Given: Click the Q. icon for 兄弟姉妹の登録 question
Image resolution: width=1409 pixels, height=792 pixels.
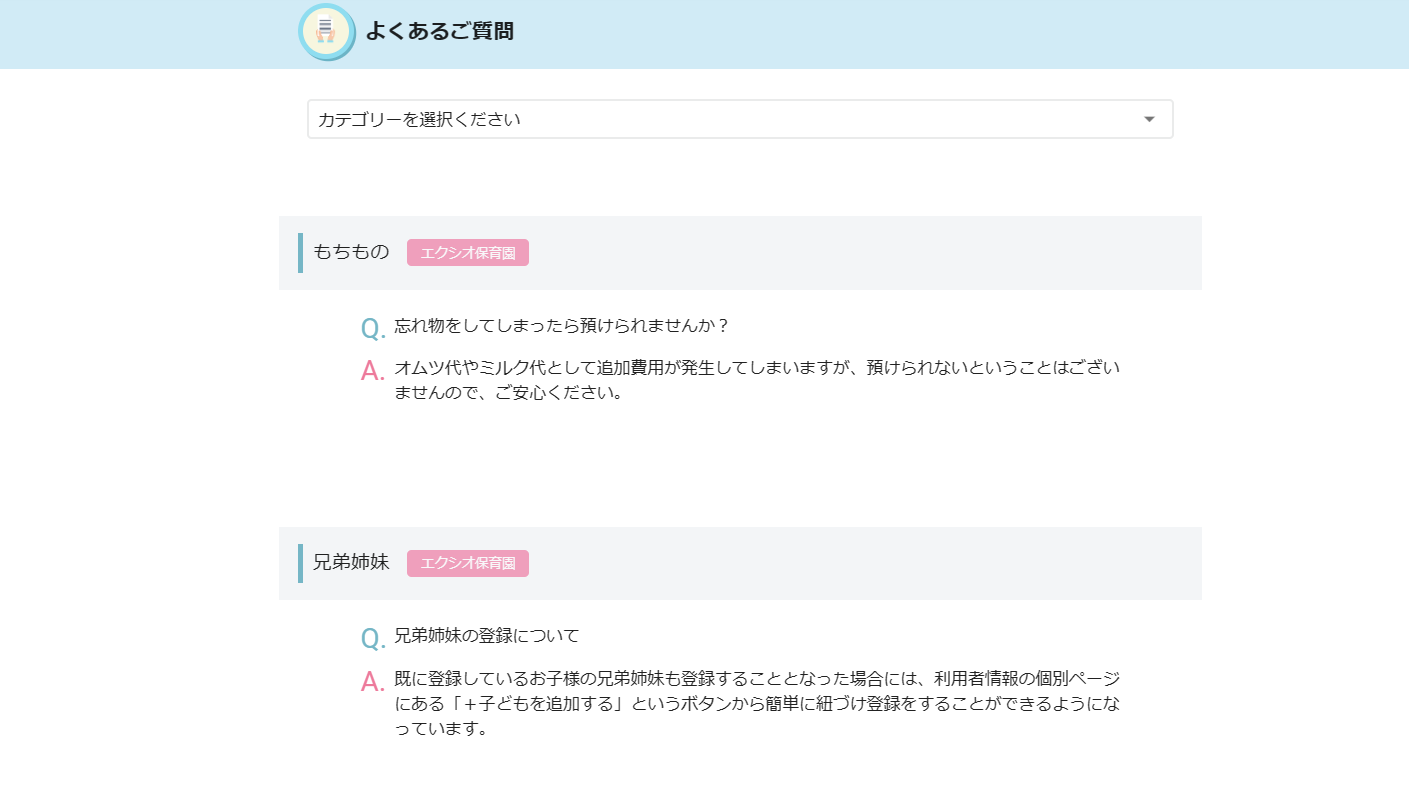Looking at the screenshot, I should [x=372, y=638].
